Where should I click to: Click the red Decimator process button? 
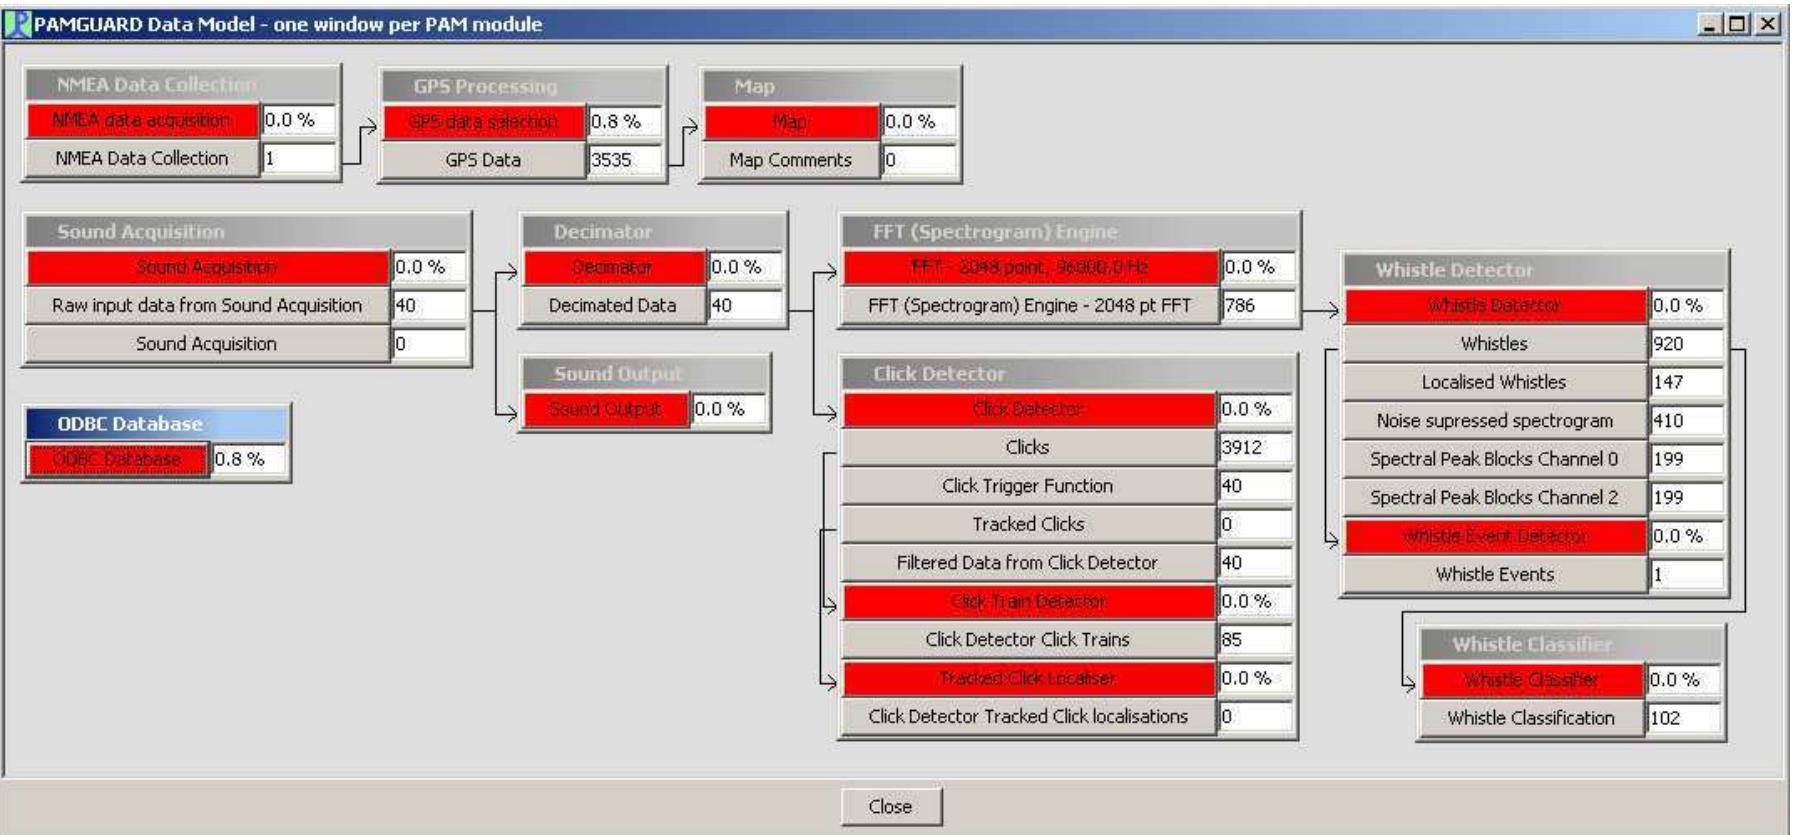(x=613, y=267)
